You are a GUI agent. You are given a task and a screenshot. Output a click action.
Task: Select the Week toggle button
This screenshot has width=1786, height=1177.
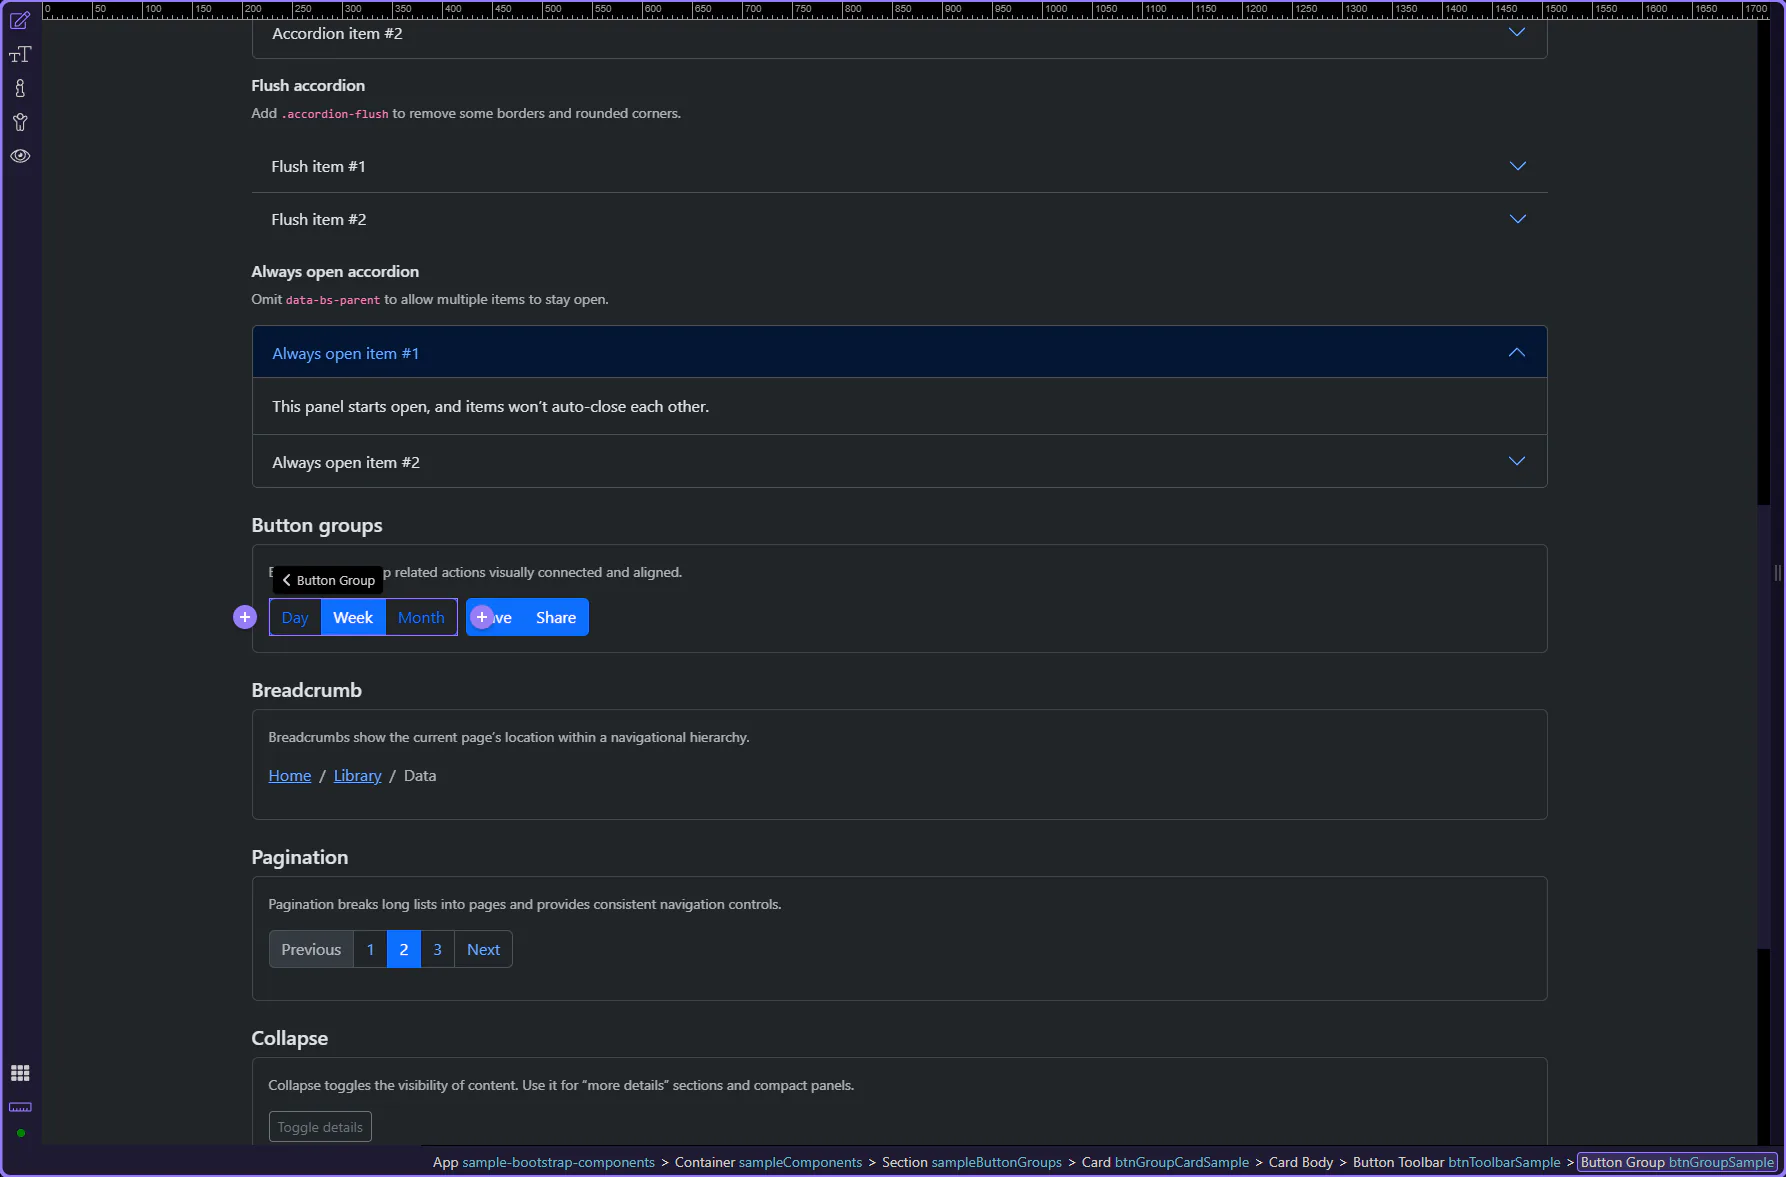pyautogui.click(x=353, y=618)
